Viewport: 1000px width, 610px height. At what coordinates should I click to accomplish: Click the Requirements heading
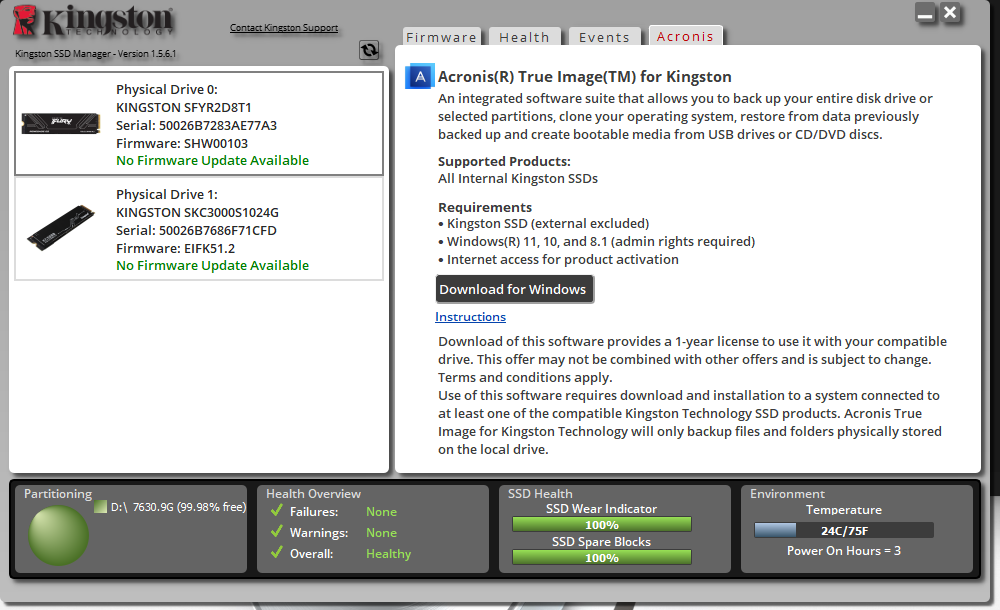(x=485, y=207)
